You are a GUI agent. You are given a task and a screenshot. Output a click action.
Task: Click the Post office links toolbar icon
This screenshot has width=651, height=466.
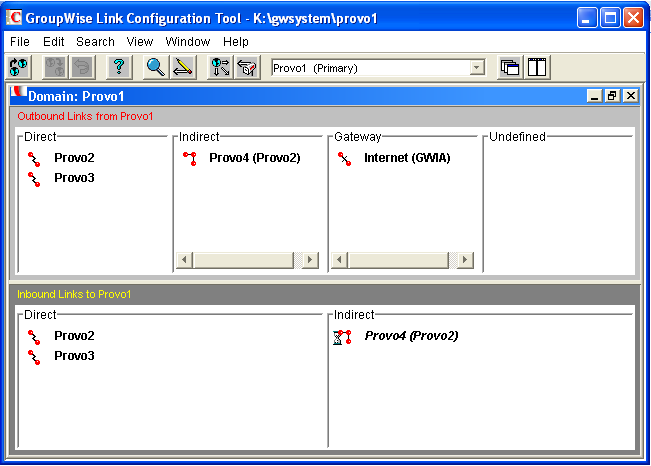coord(247,67)
